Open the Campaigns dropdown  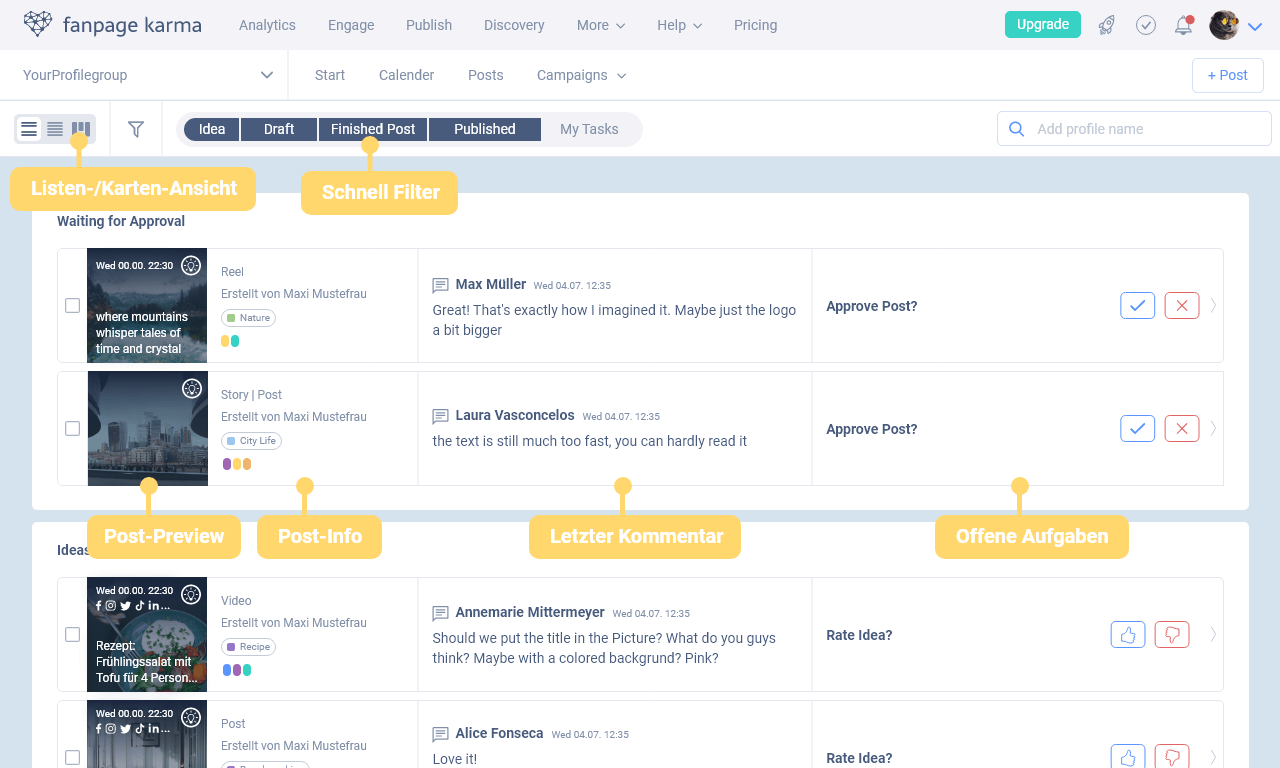tap(581, 75)
